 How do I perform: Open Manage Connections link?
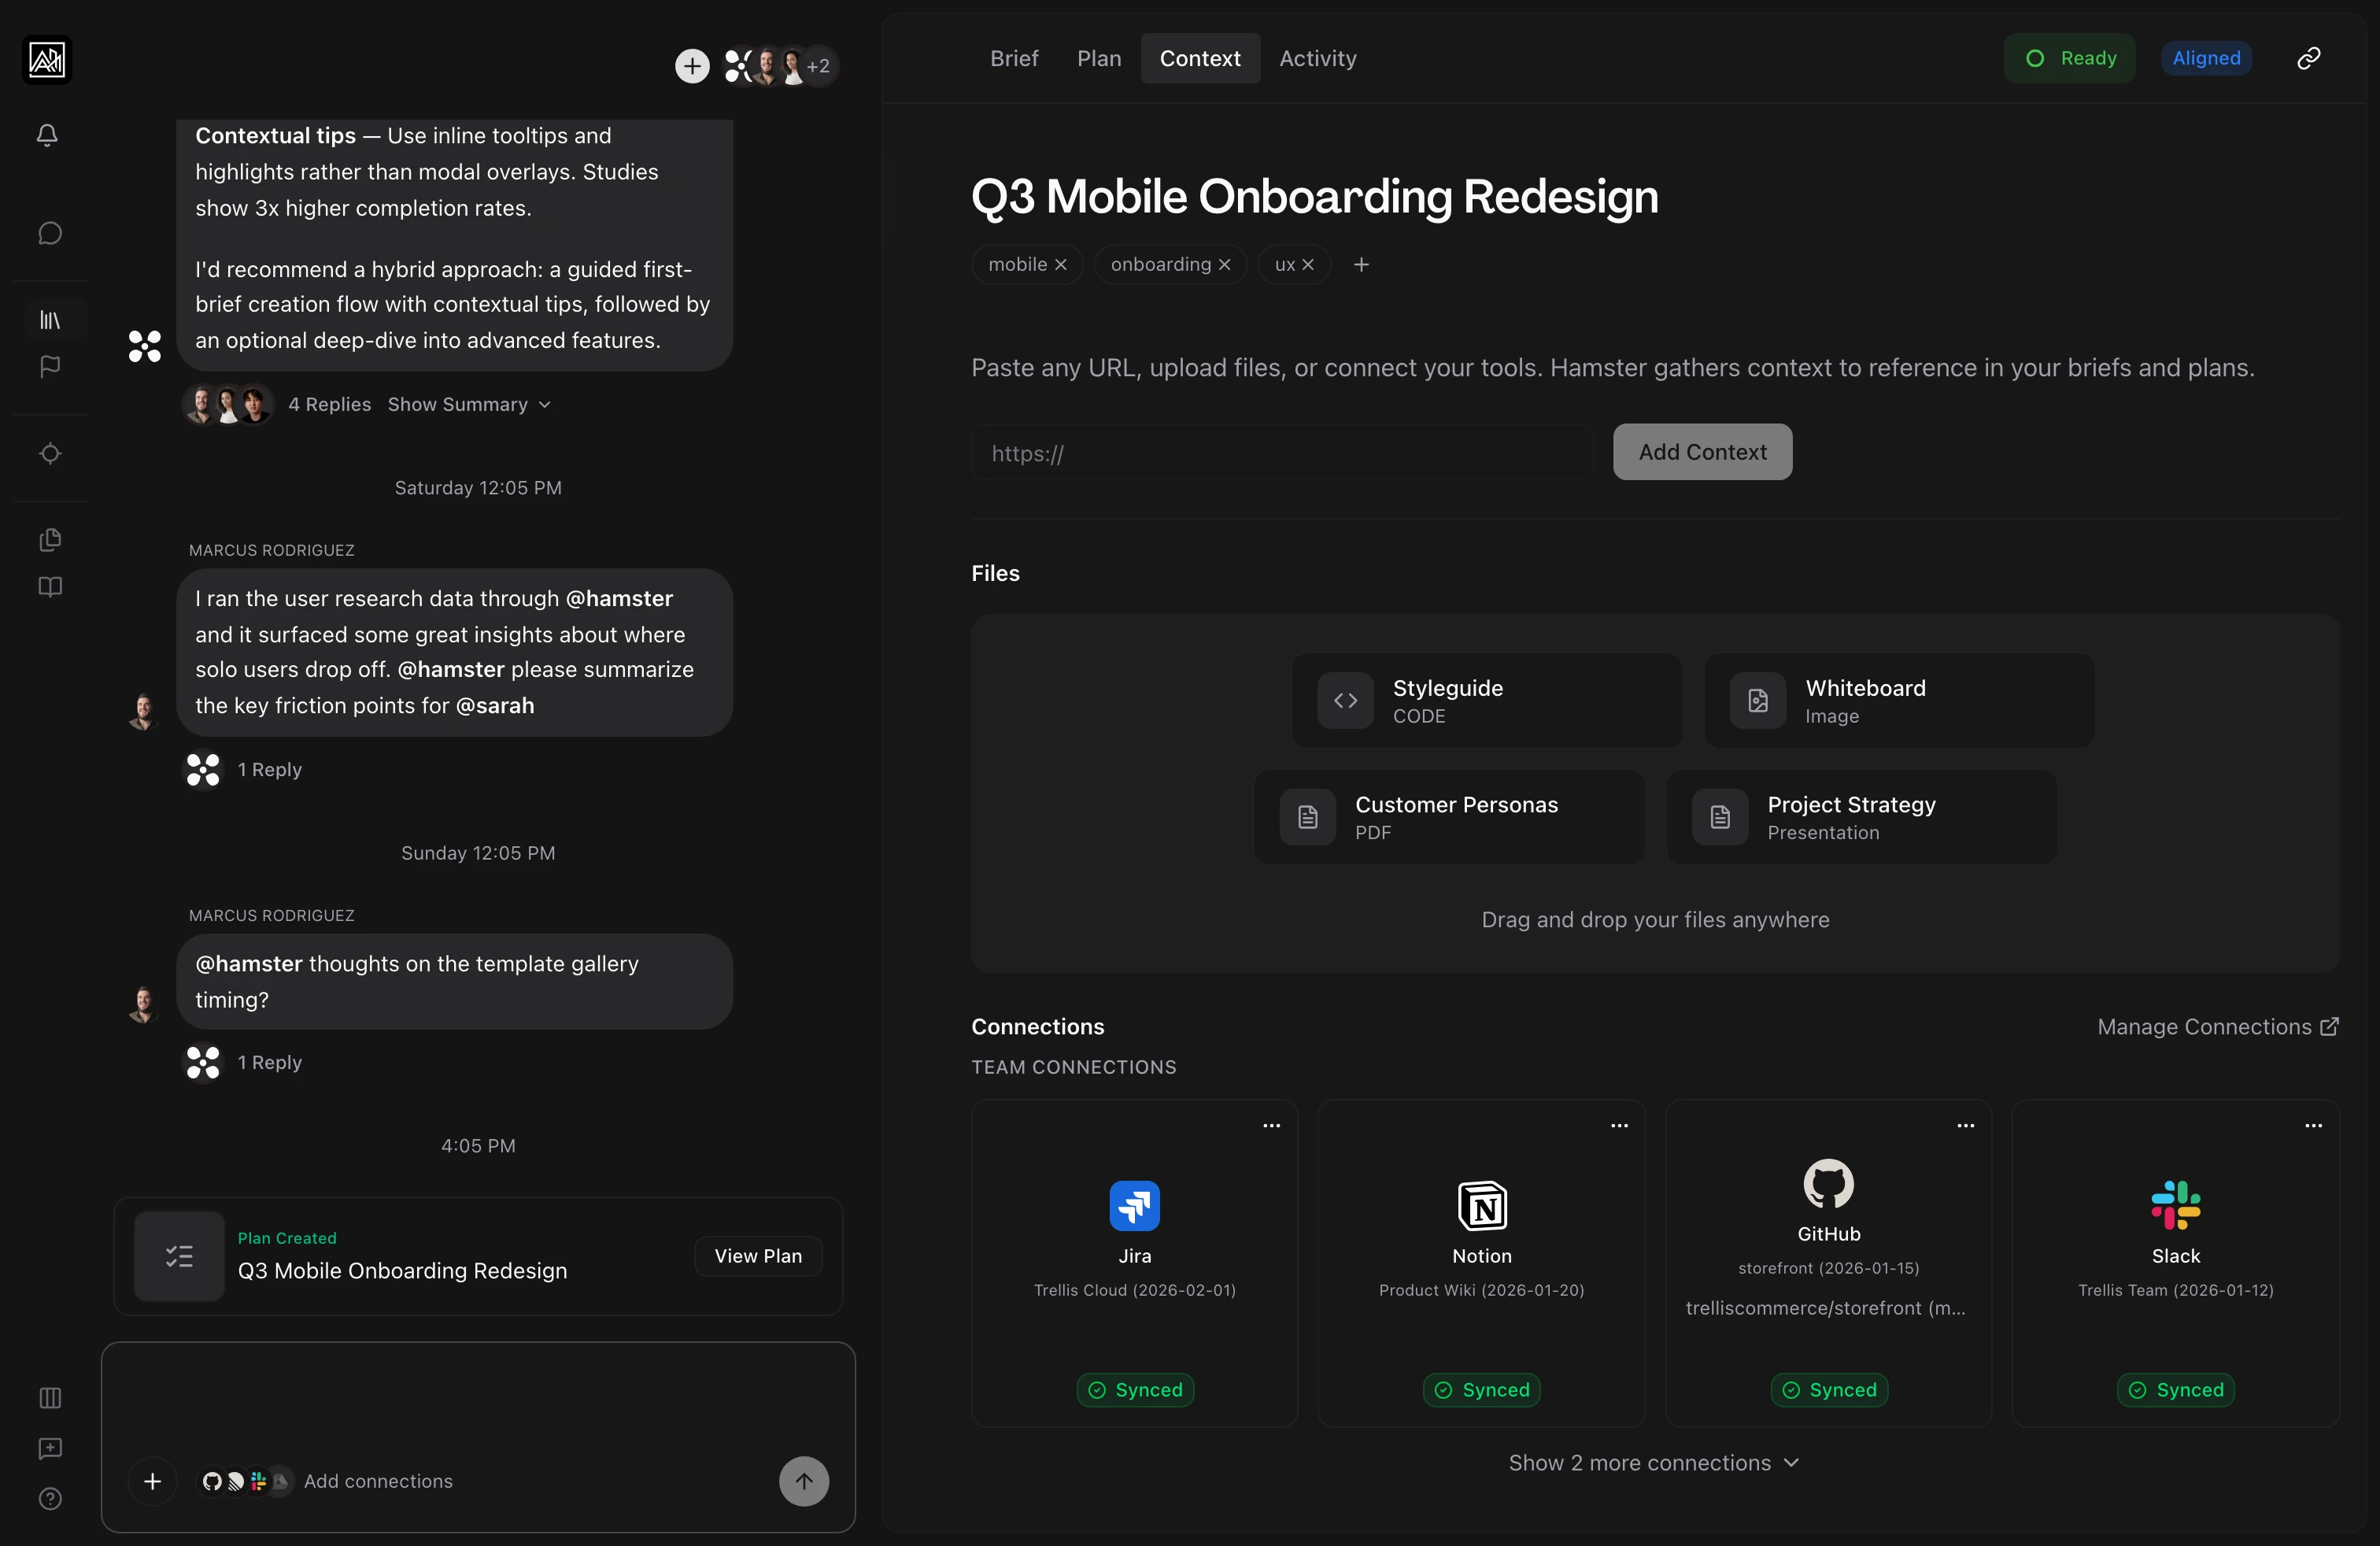(2217, 1027)
